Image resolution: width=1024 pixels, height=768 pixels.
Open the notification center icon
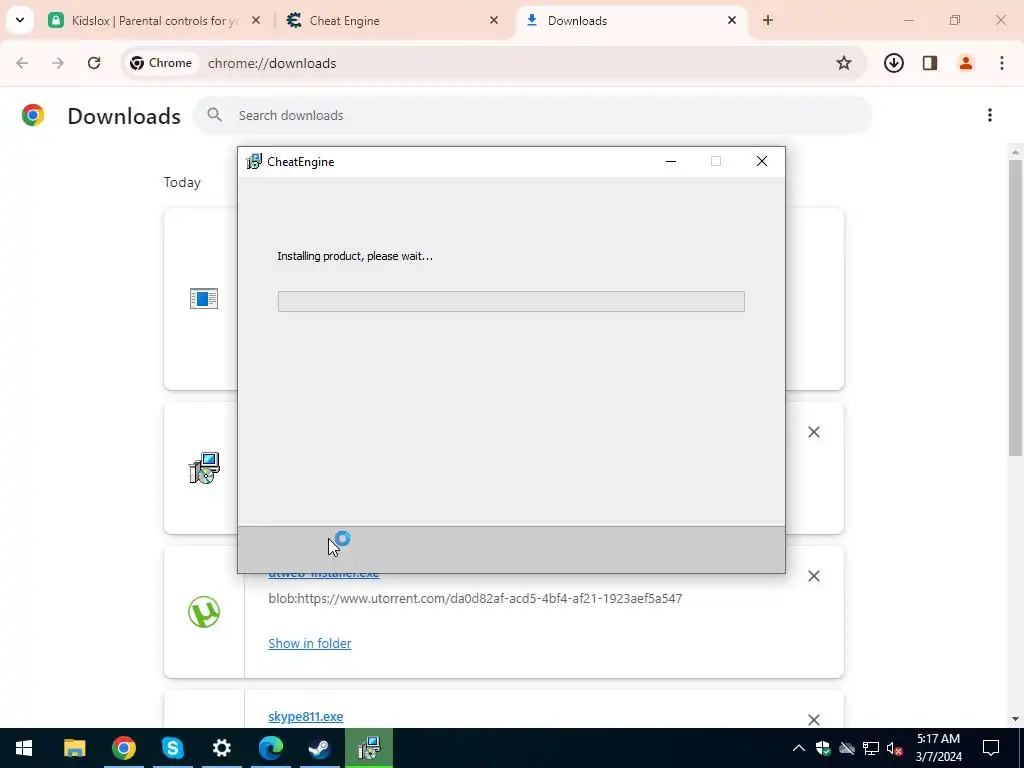tap(991, 748)
